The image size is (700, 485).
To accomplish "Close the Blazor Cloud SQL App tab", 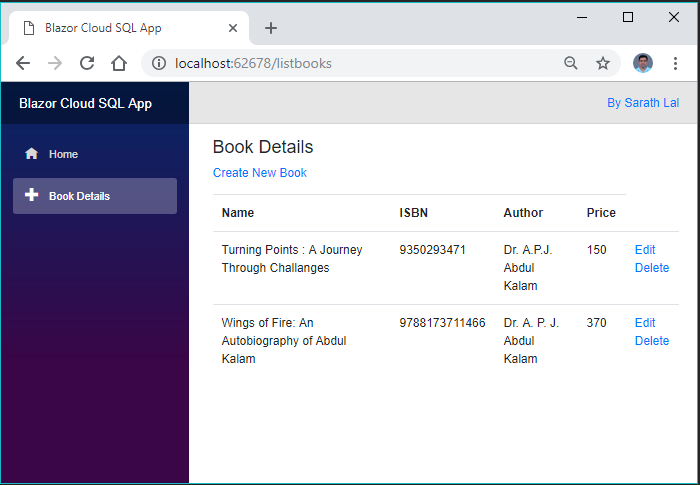I will (x=233, y=28).
